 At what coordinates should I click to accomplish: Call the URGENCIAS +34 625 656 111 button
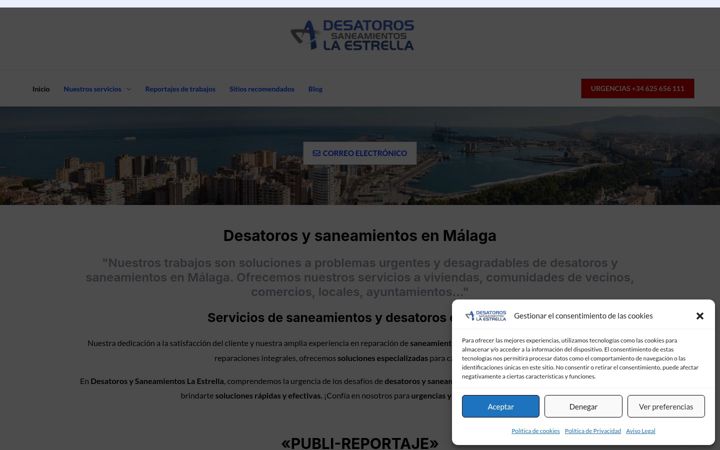tap(637, 89)
